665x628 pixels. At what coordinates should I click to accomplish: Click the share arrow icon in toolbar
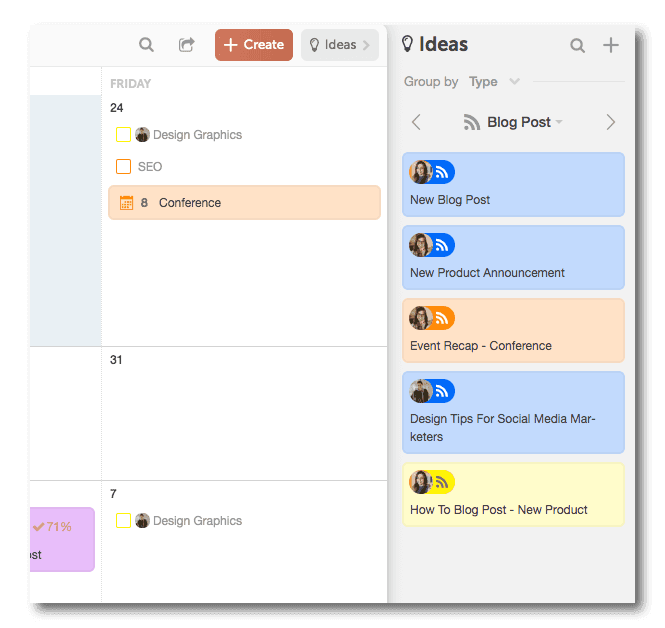[186, 45]
